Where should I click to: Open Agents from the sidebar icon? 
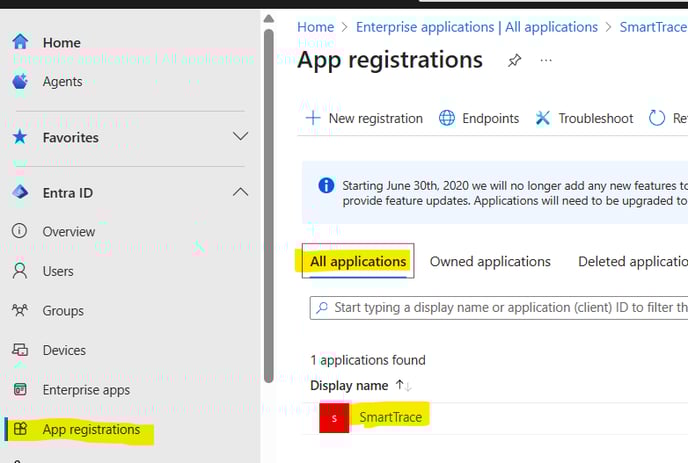point(19,81)
